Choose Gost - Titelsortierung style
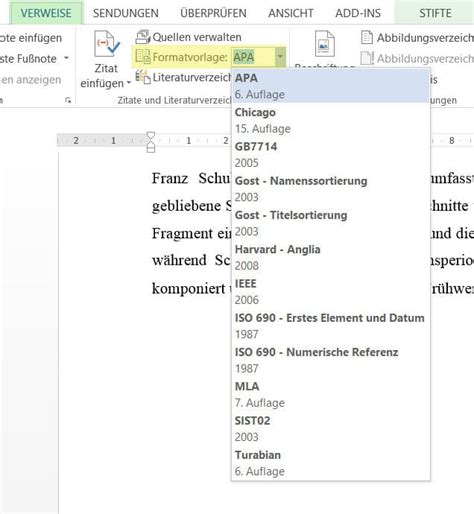This screenshot has width=474, height=514. (x=331, y=223)
